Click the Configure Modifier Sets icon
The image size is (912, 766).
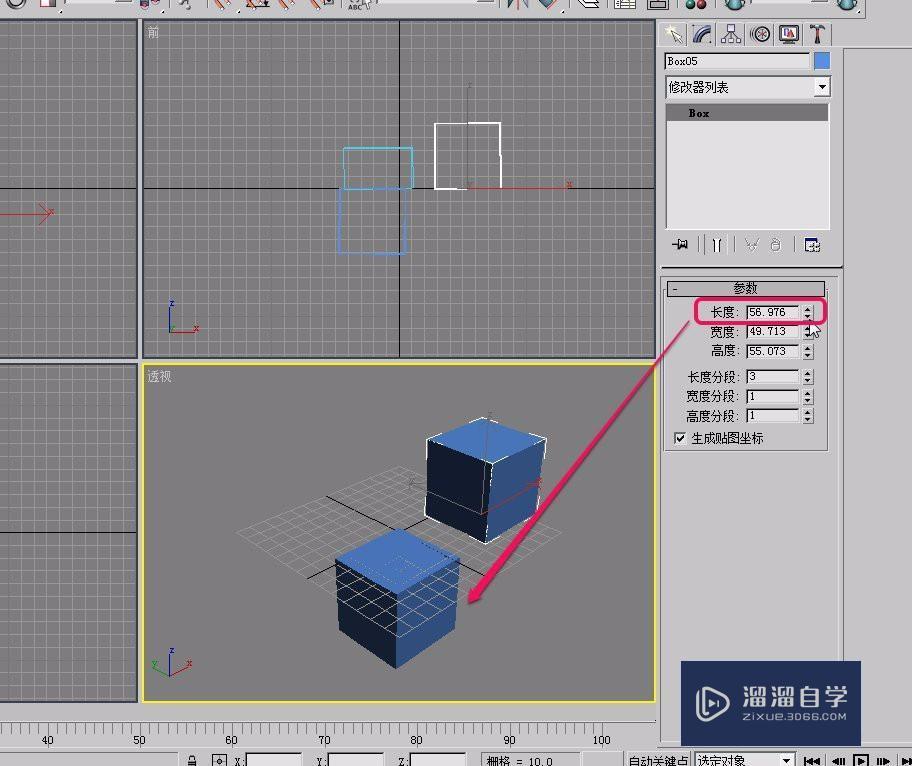coord(812,244)
